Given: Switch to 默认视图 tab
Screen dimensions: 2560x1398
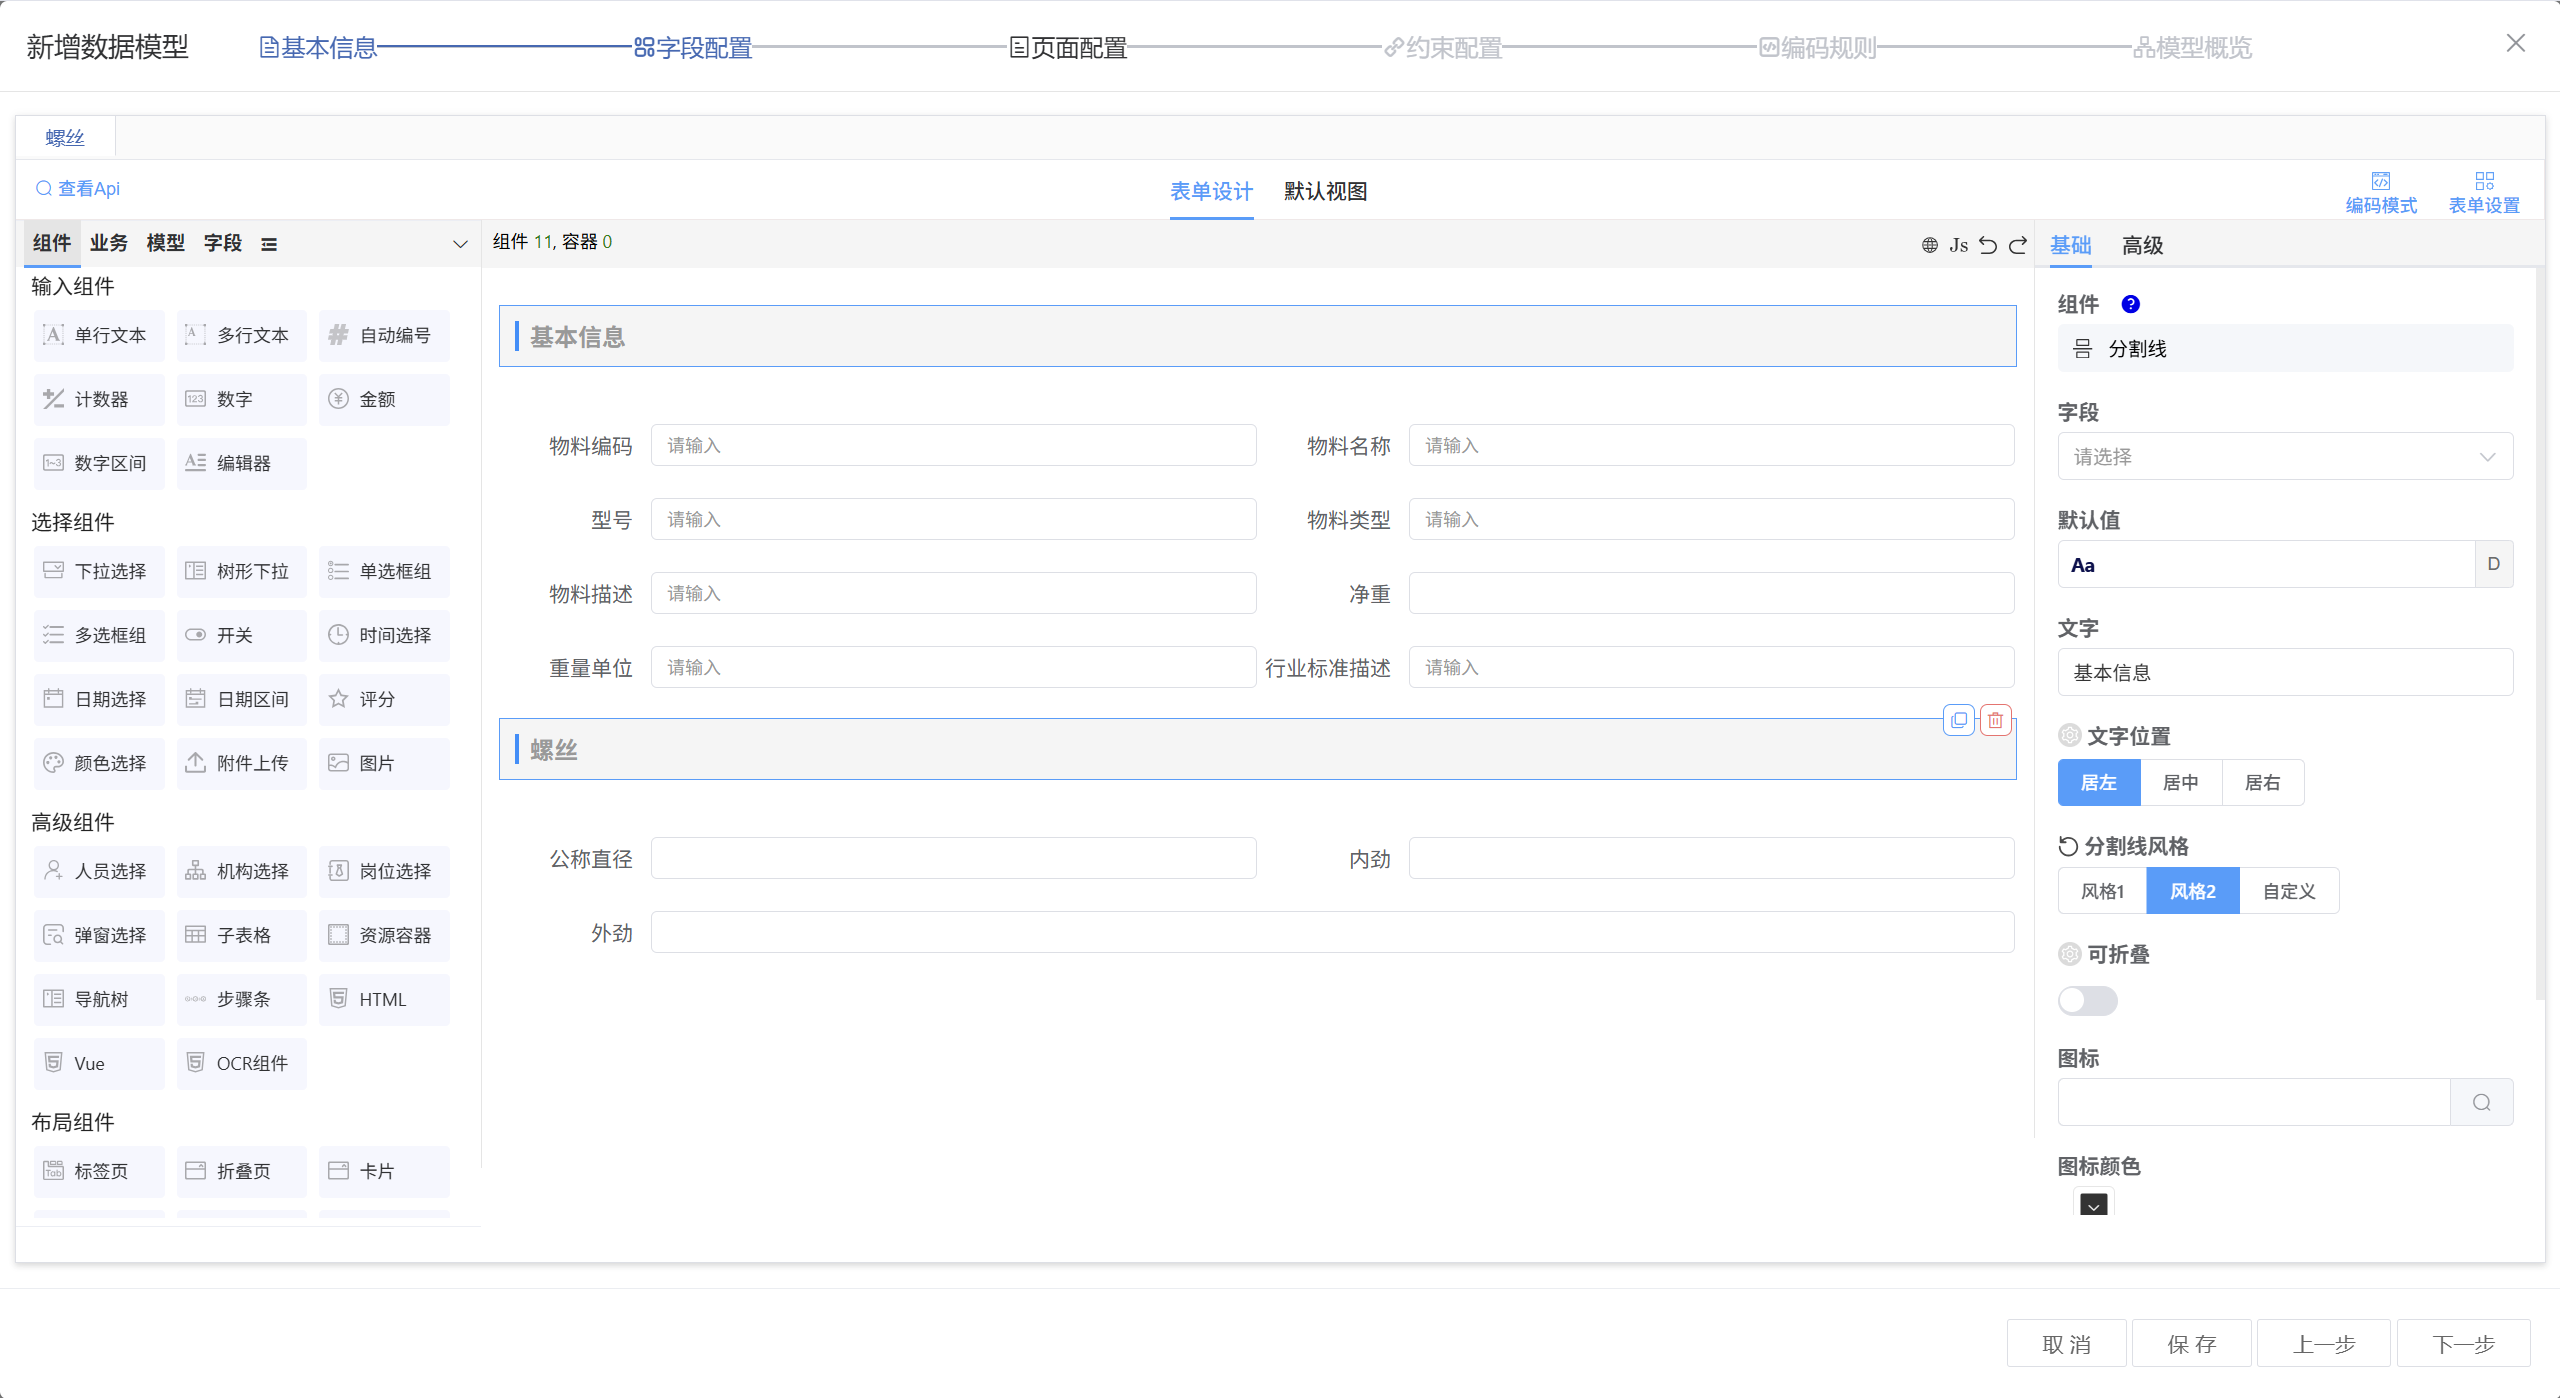Looking at the screenshot, I should [1325, 191].
